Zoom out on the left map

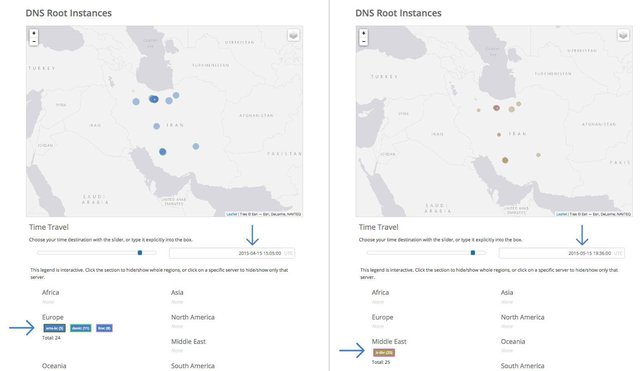point(34,41)
